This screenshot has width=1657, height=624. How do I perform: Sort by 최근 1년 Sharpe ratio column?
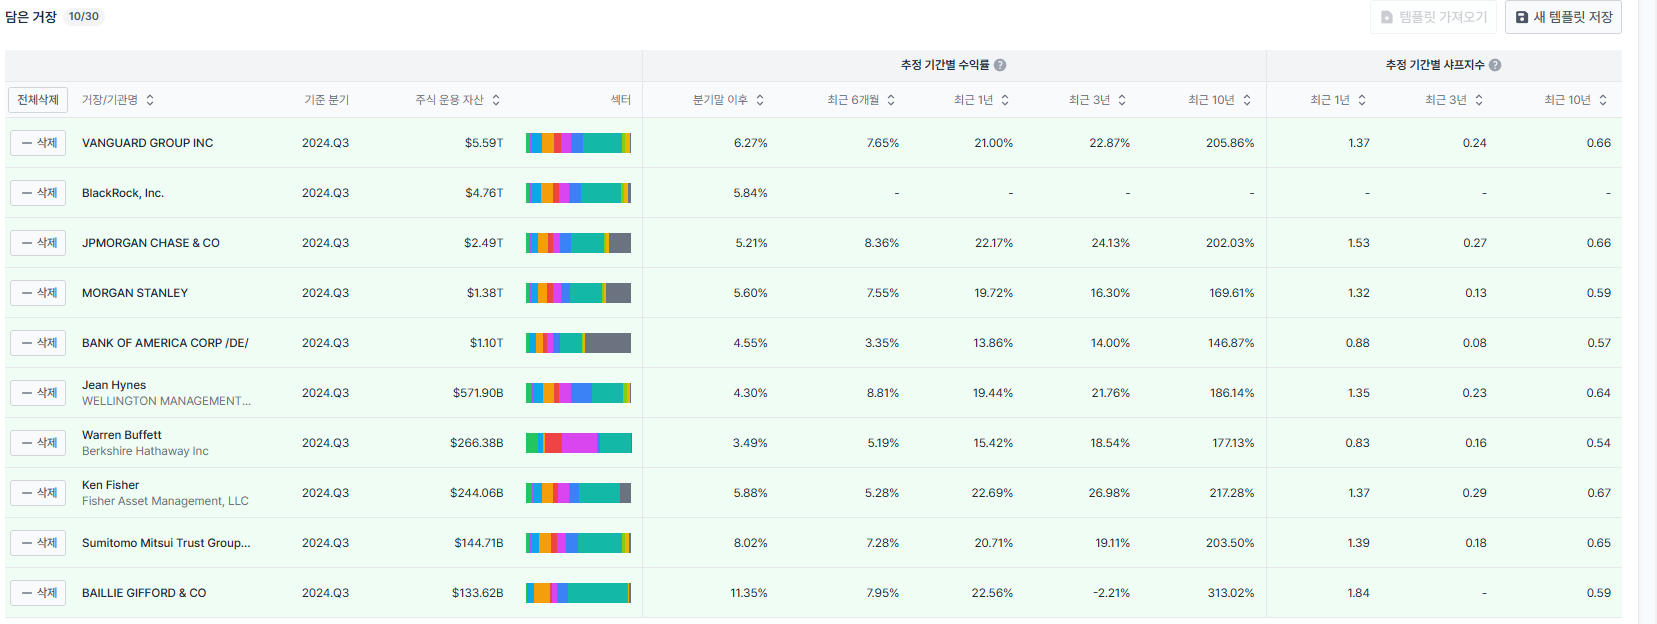tap(1362, 100)
